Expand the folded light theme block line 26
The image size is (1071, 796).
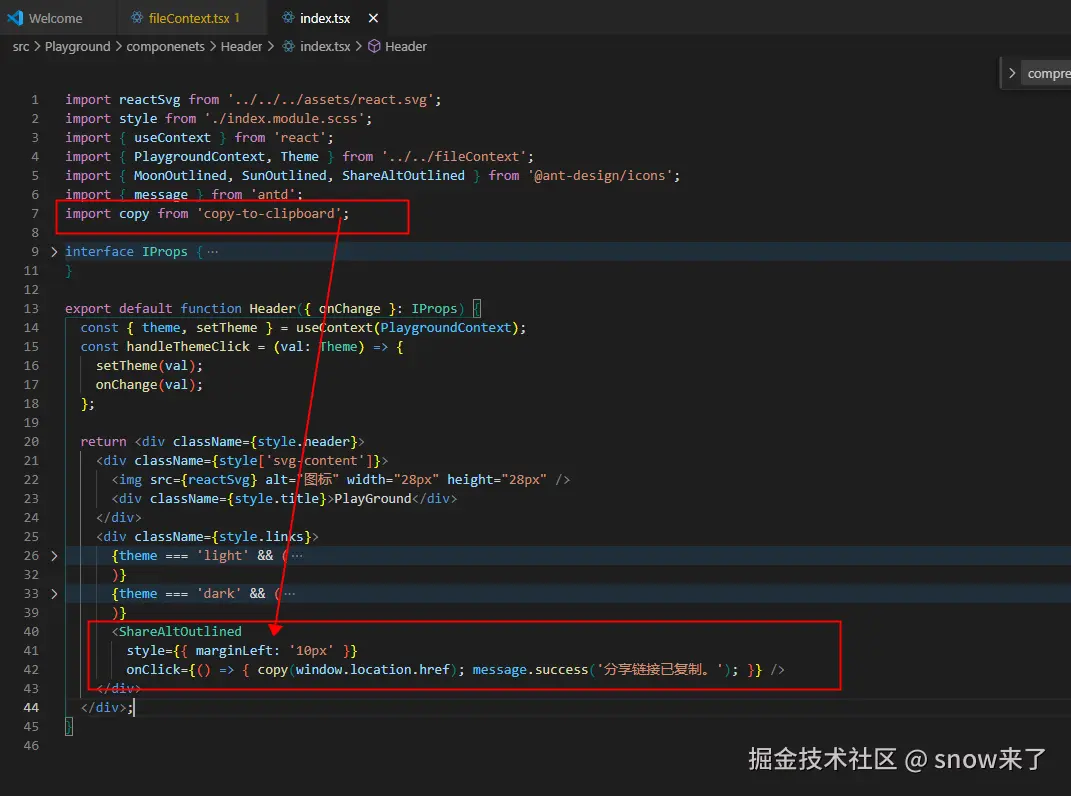(54, 555)
